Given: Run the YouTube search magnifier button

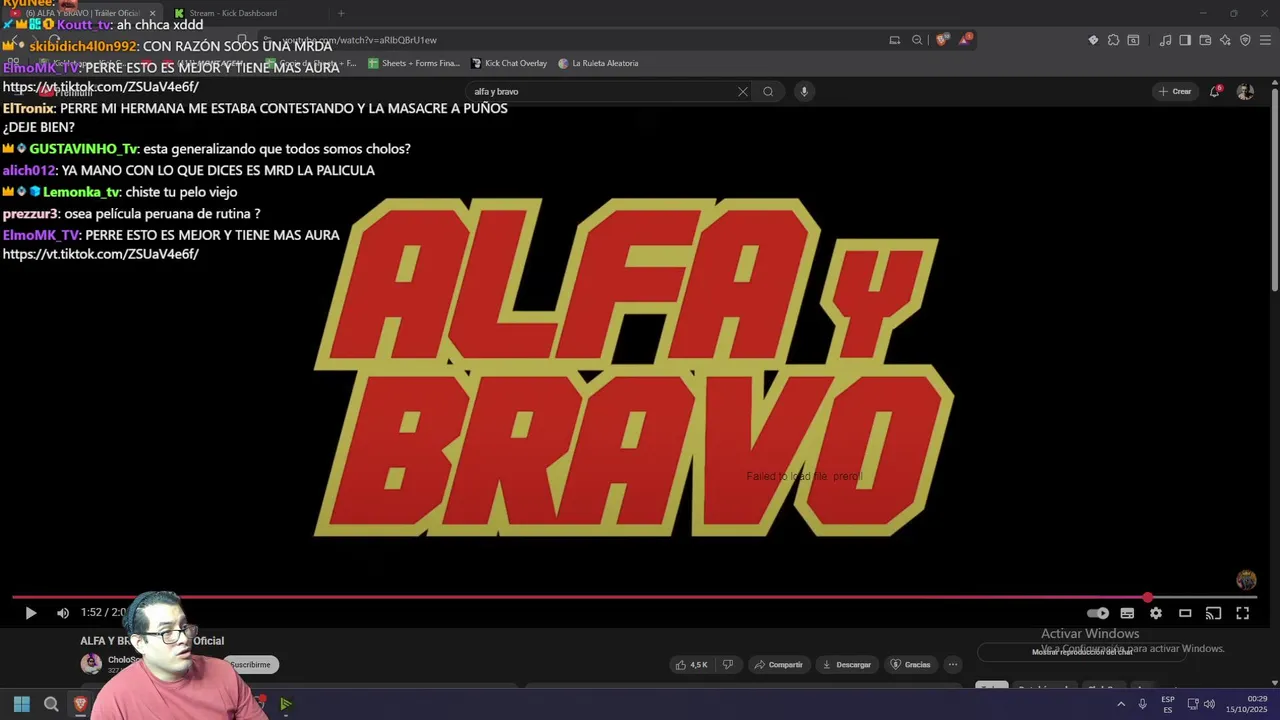Looking at the screenshot, I should click(768, 91).
